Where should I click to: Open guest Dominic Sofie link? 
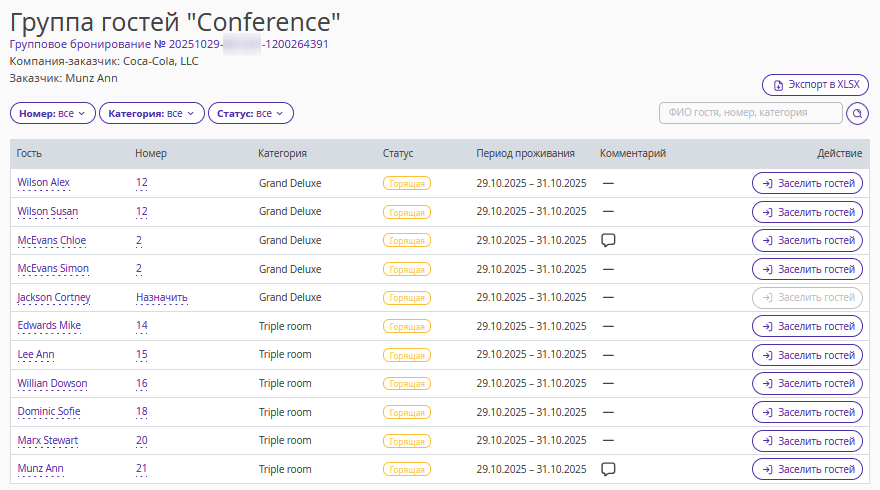[x=49, y=412]
